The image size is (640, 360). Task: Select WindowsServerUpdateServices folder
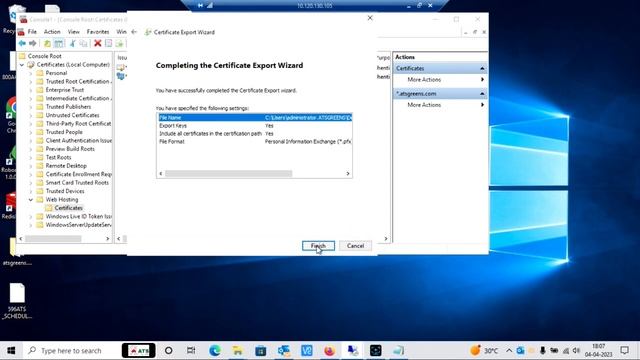tap(78, 225)
